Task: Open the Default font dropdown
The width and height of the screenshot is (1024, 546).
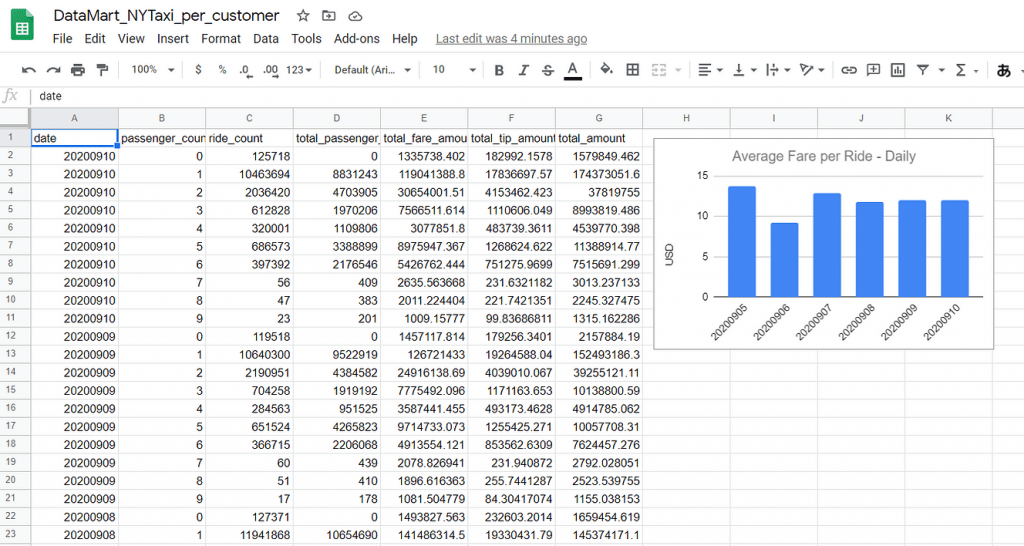Action: 372,70
